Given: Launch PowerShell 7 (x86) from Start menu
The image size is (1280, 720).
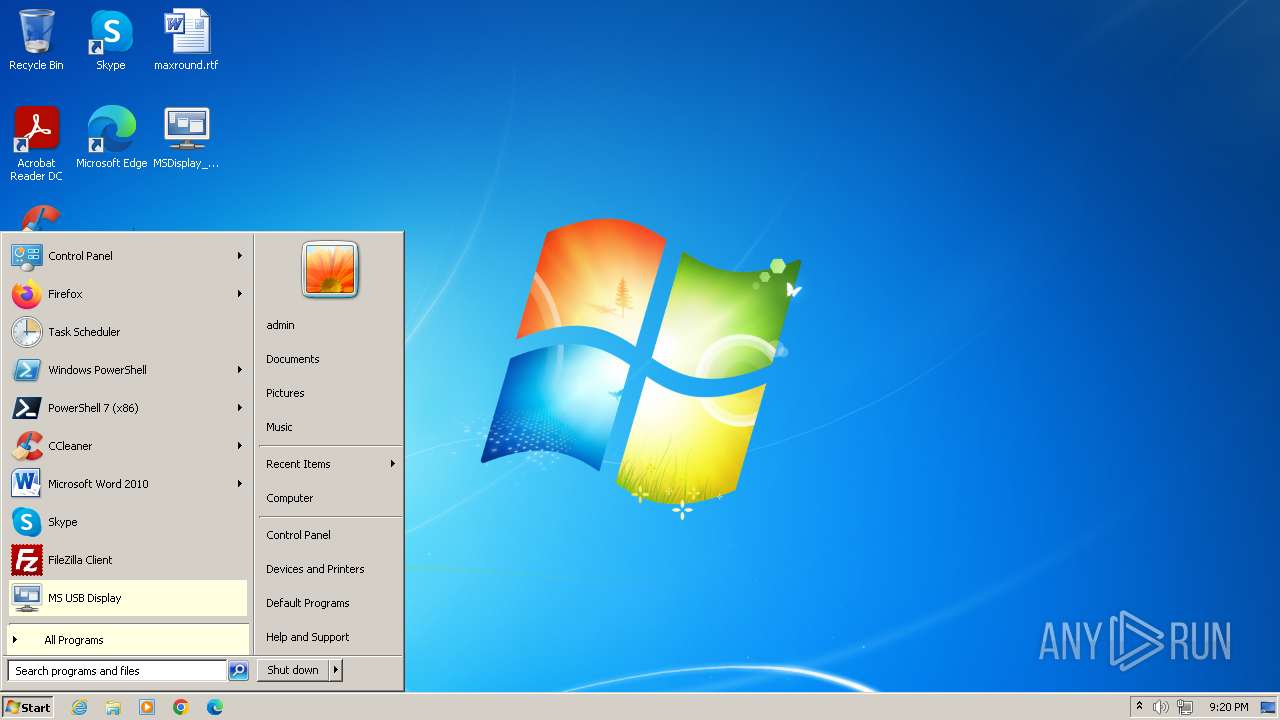Looking at the screenshot, I should coord(128,408).
